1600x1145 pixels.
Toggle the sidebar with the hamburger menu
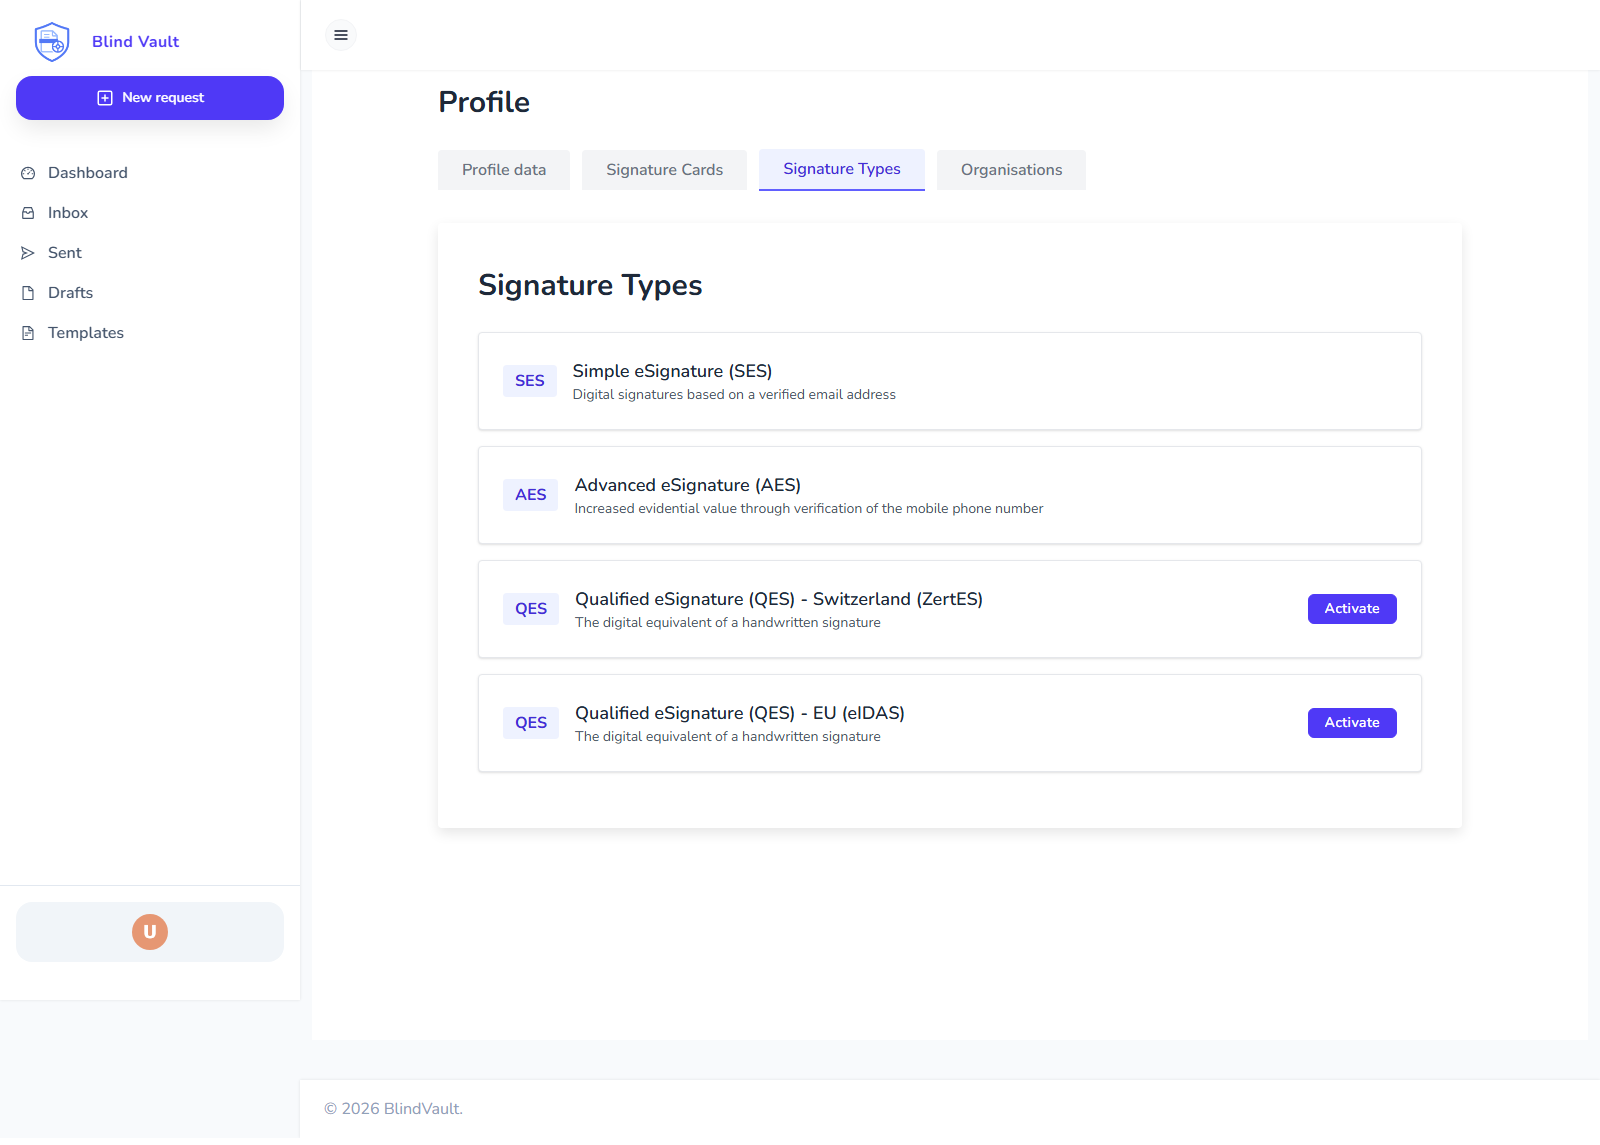click(340, 35)
